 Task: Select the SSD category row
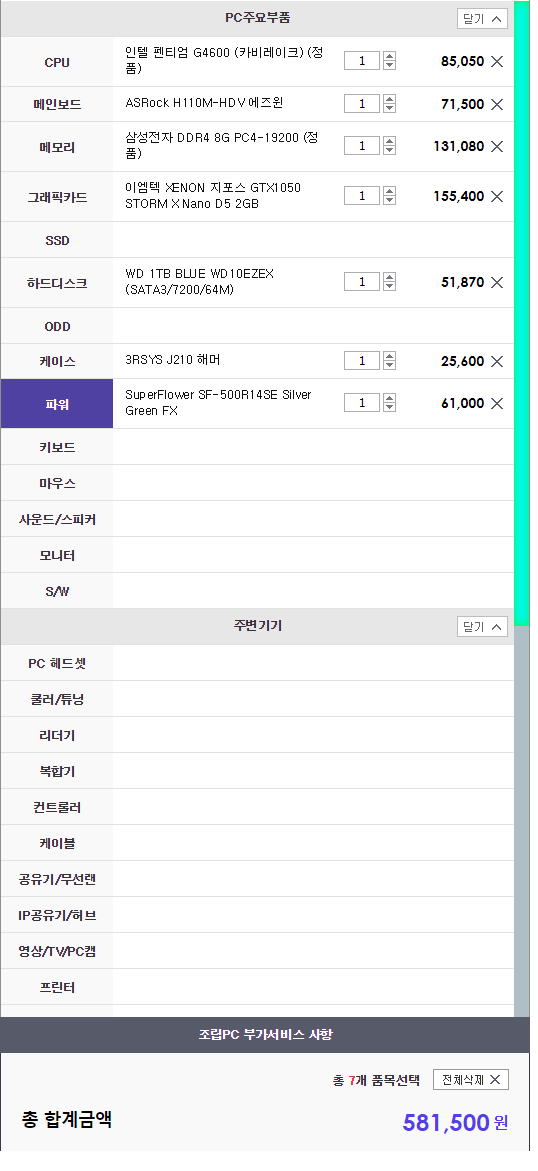[x=257, y=240]
